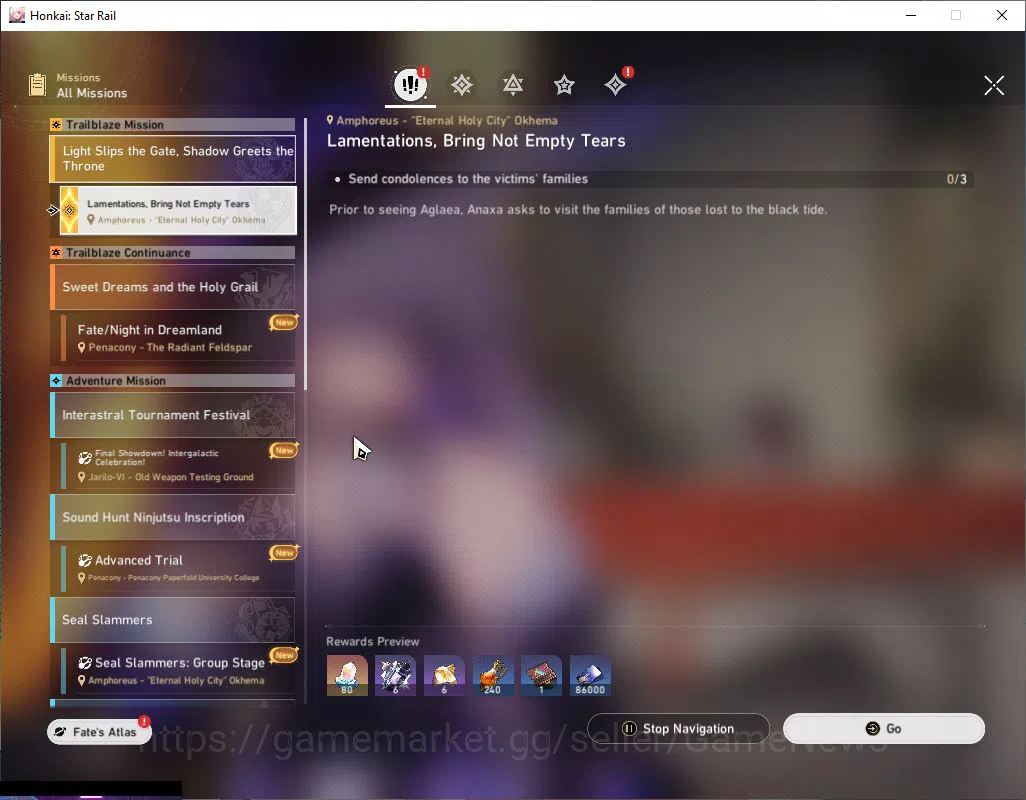Minimize the Honkai: Star Rail window
This screenshot has width=1026, height=800.
tap(911, 15)
